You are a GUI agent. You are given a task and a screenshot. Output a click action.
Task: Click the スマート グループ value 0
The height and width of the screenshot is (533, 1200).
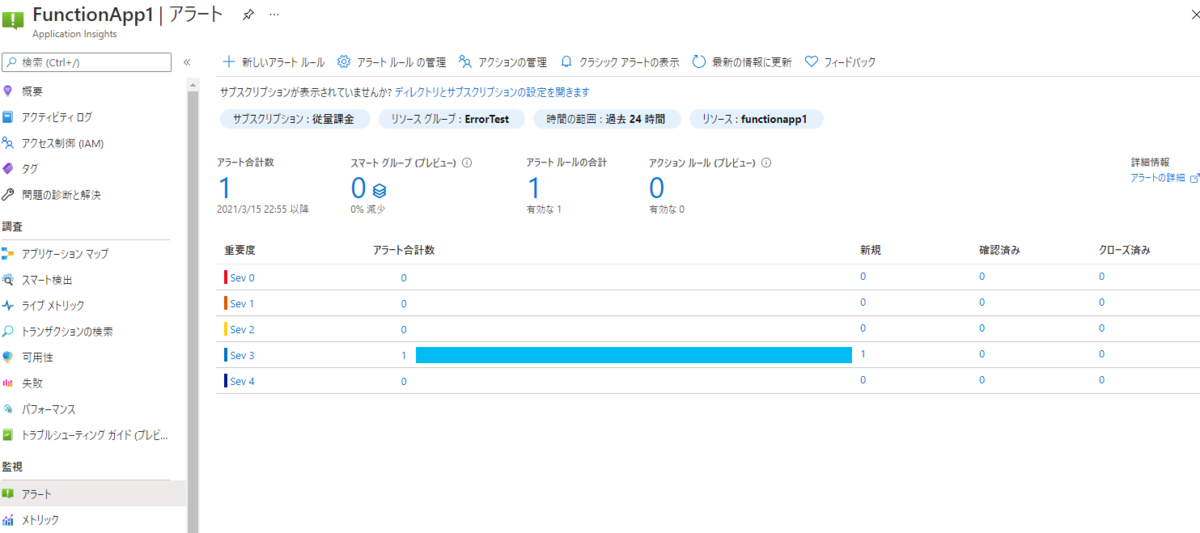358,188
